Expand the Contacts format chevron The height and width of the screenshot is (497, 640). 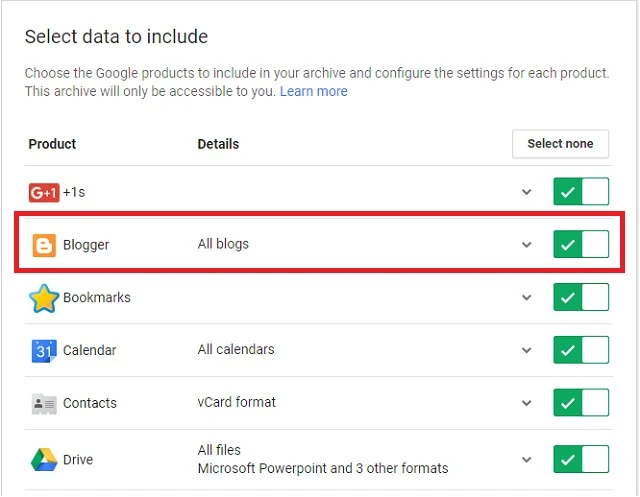click(x=527, y=404)
